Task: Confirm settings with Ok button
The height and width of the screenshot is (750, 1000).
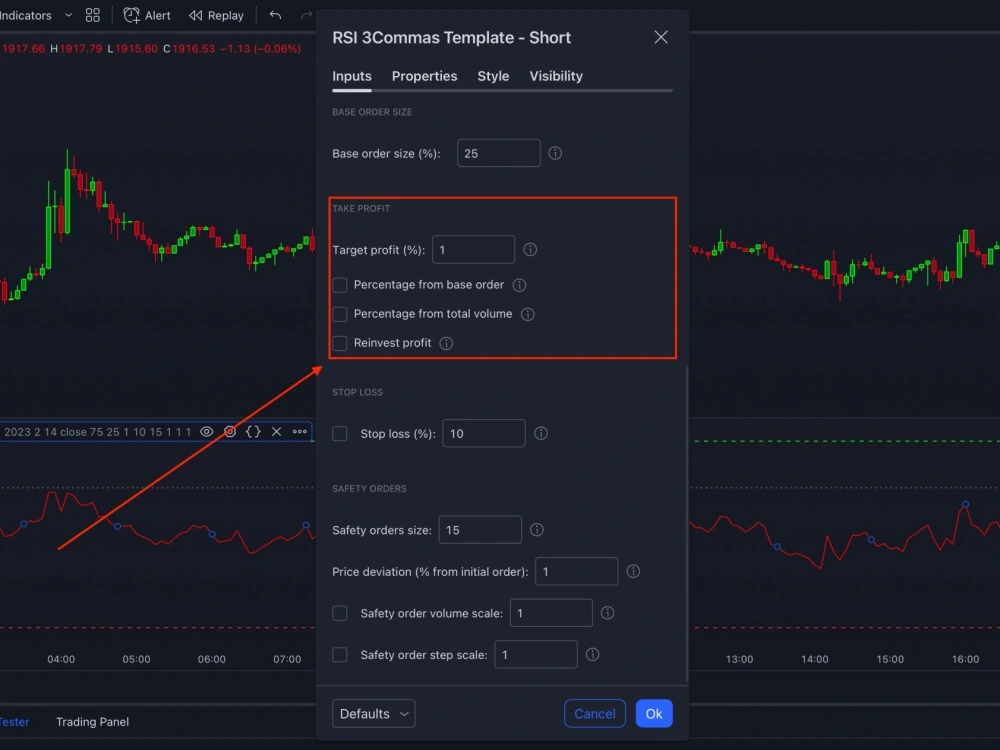Action: click(x=654, y=714)
